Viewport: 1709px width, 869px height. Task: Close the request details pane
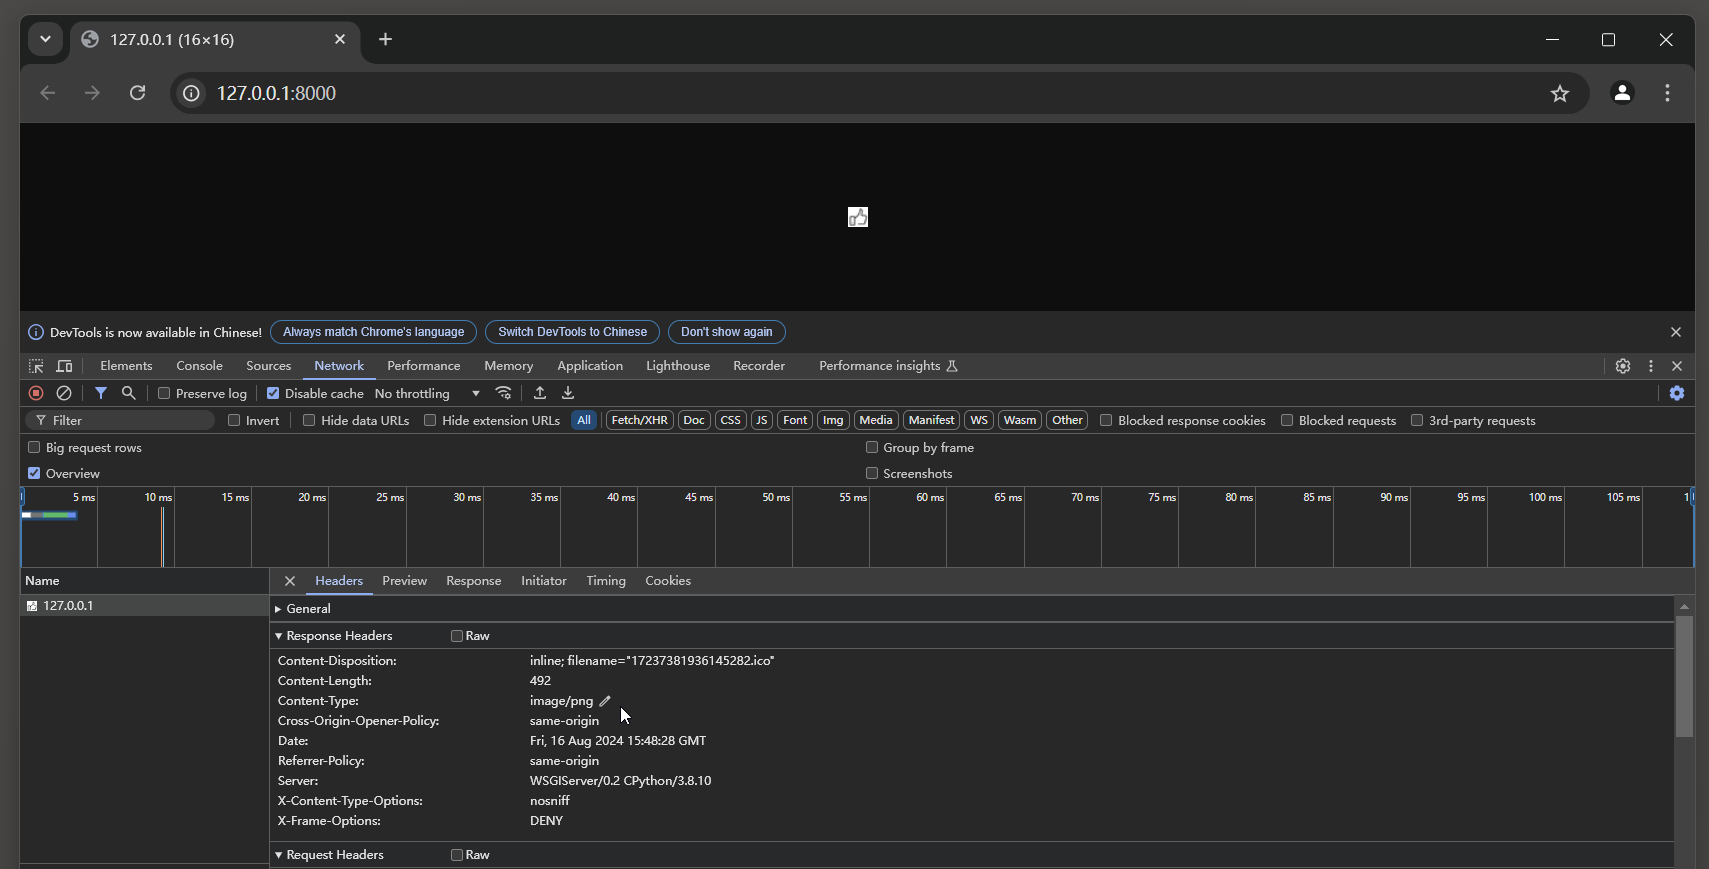(x=290, y=581)
